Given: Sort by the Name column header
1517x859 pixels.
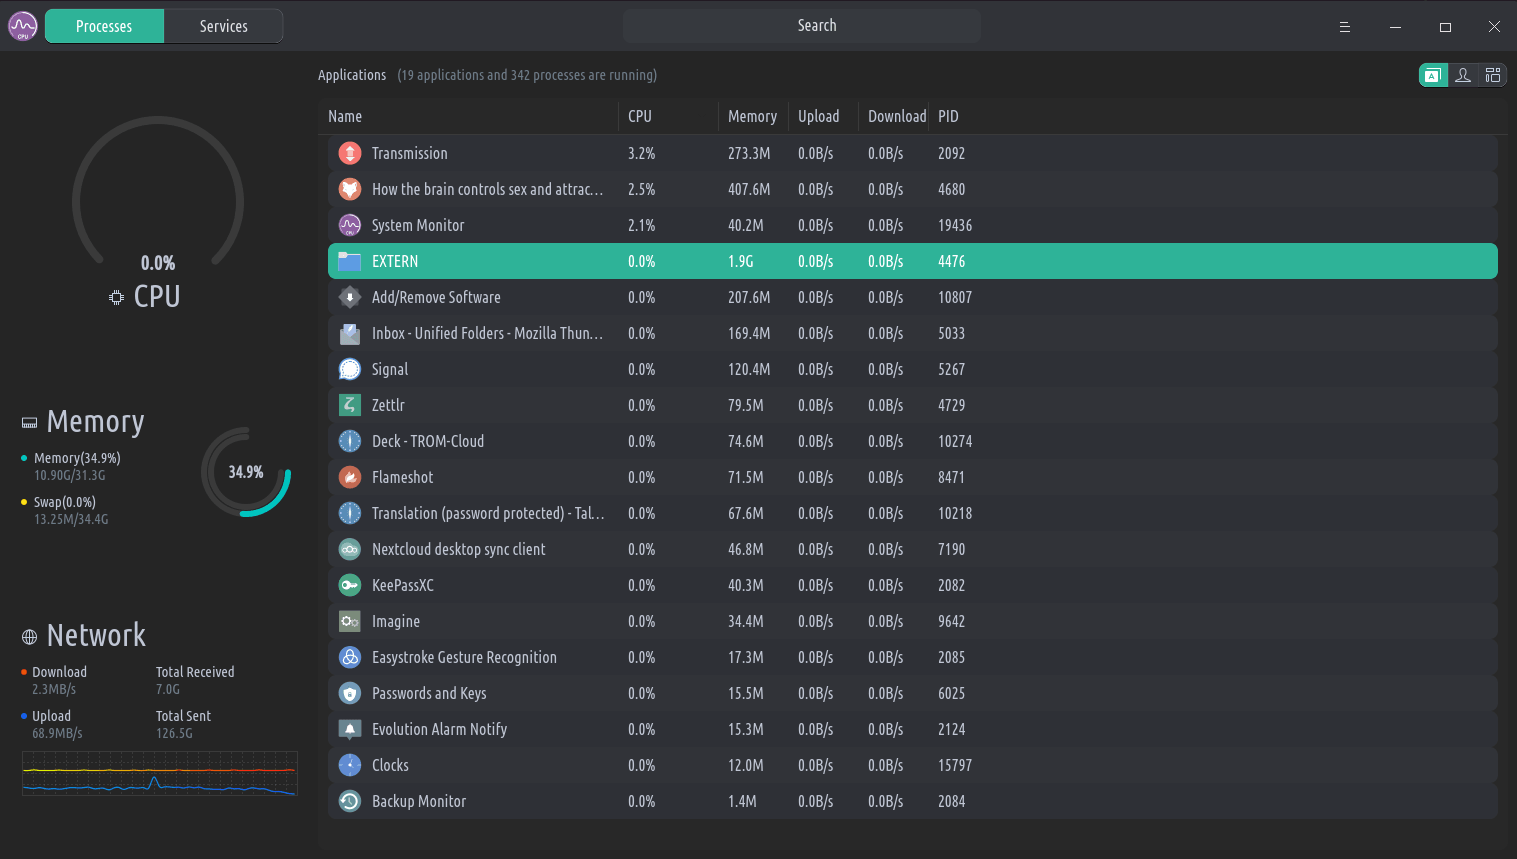Looking at the screenshot, I should (345, 116).
